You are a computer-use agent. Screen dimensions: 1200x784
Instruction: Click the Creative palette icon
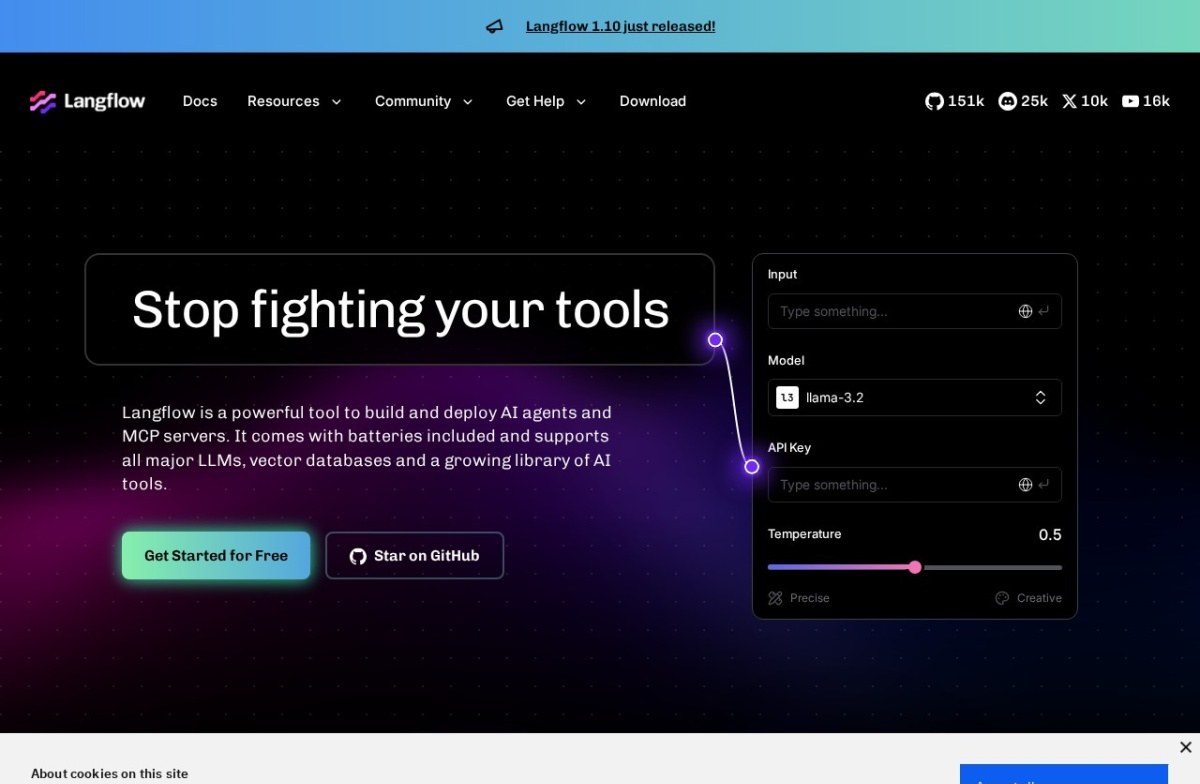pyautogui.click(x=1002, y=598)
